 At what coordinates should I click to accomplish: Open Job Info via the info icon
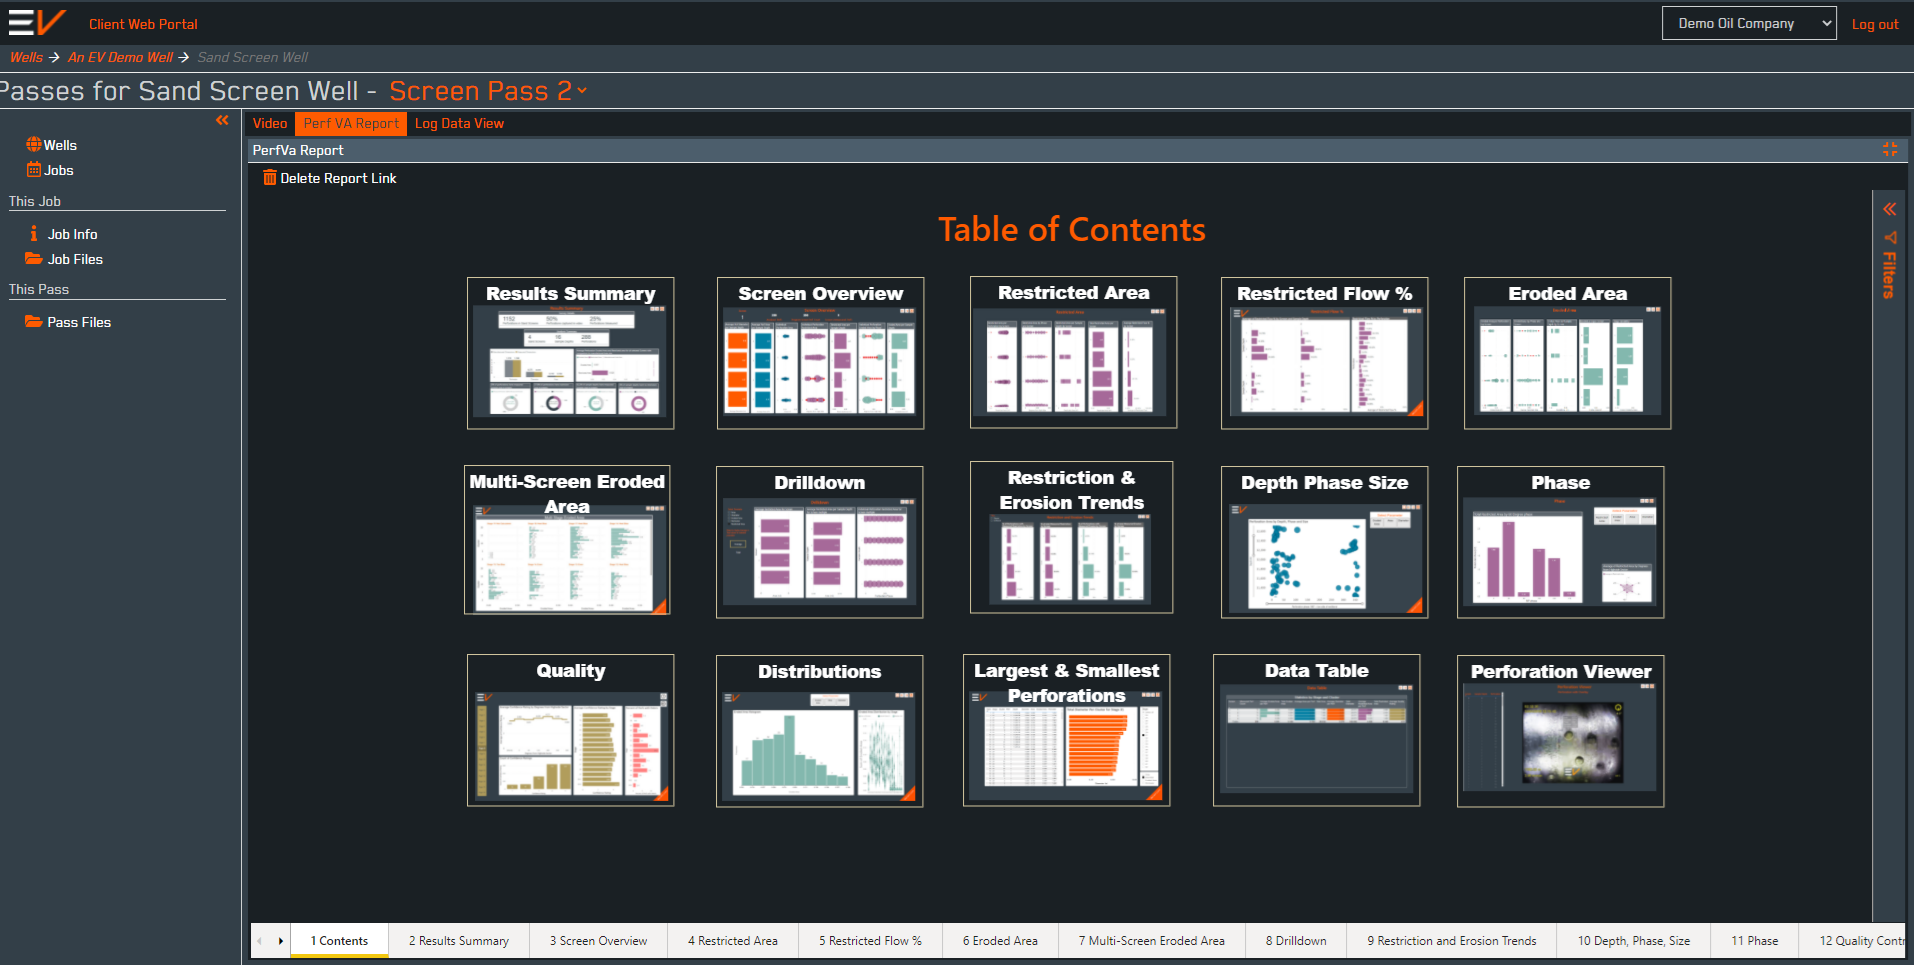click(x=34, y=234)
